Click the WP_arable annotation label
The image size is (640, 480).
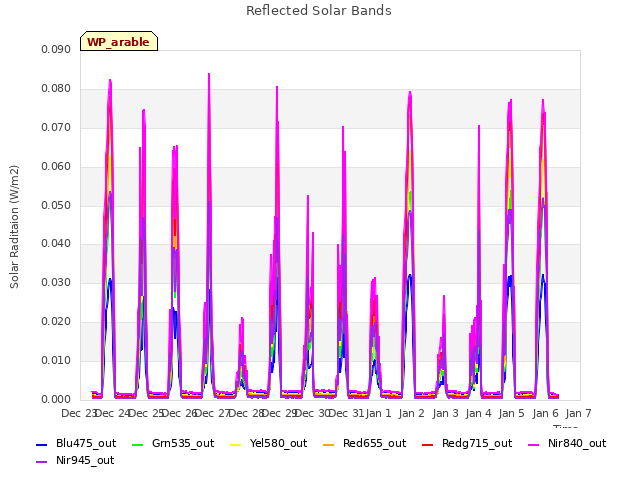click(x=119, y=42)
